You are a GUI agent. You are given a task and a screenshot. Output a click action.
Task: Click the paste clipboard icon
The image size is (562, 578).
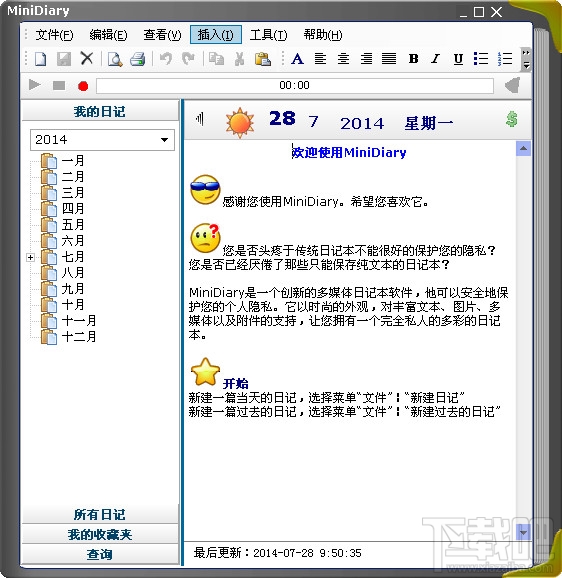click(x=263, y=59)
